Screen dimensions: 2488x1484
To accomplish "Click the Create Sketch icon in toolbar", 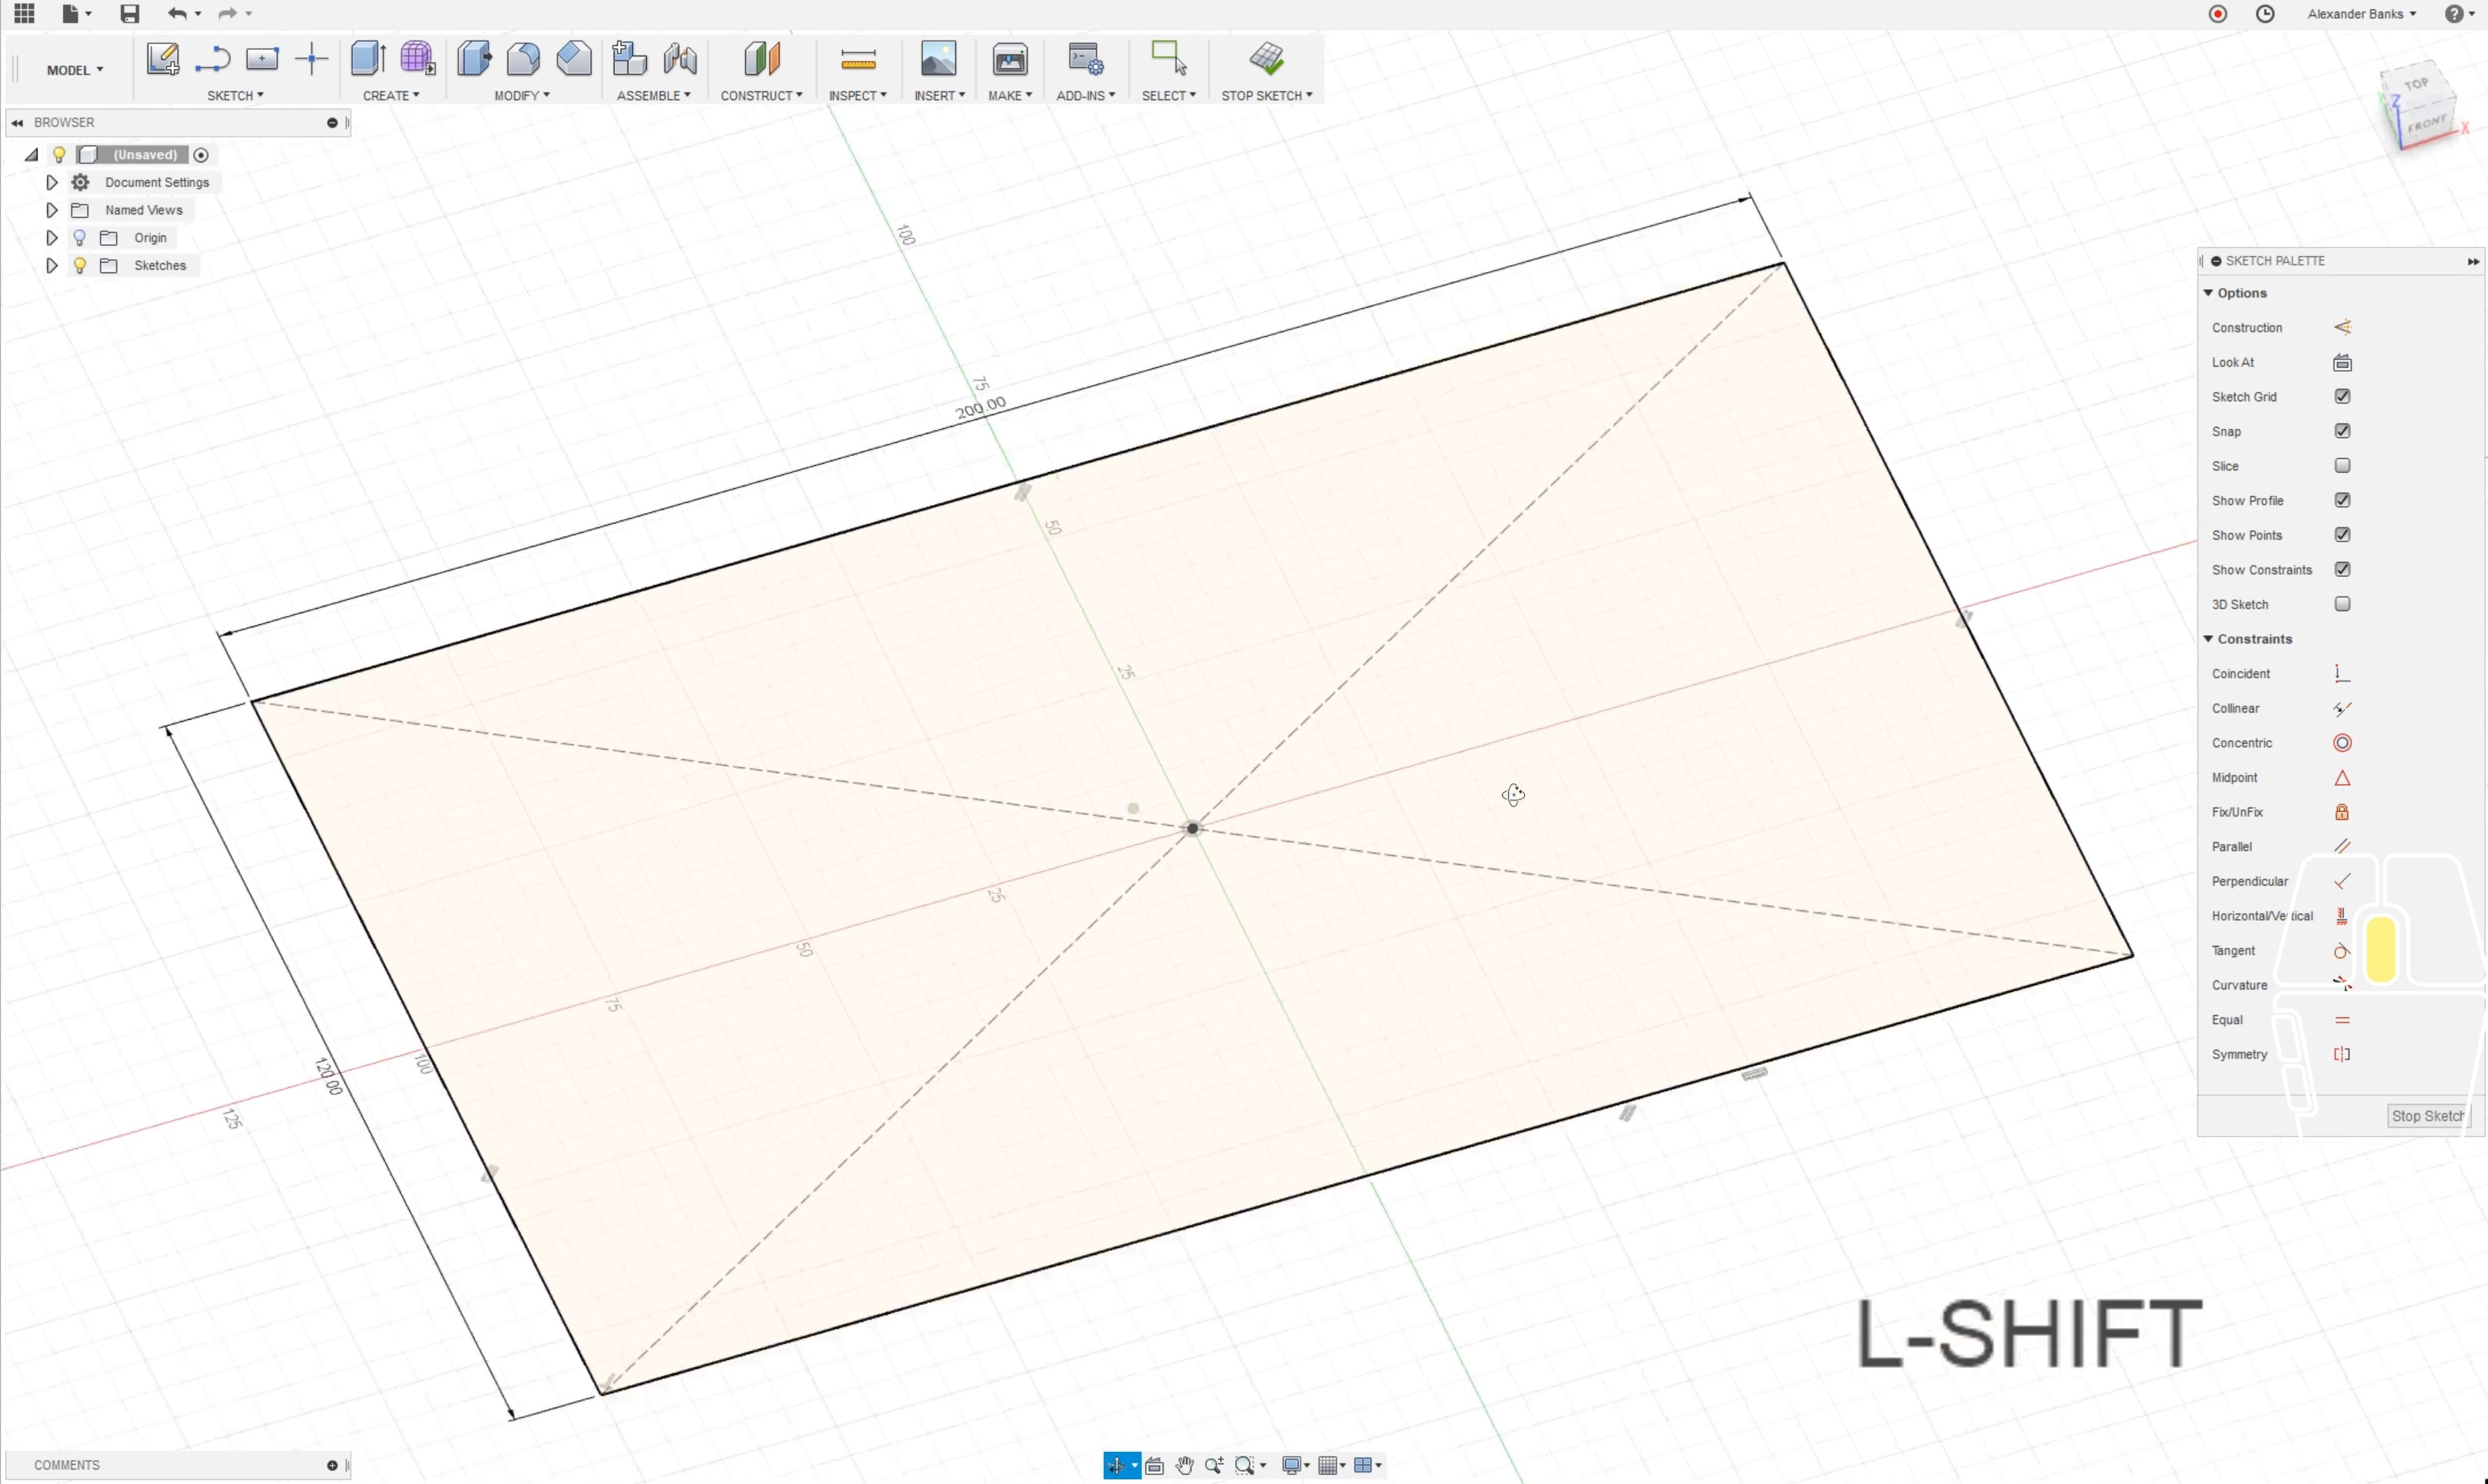I will click(162, 59).
